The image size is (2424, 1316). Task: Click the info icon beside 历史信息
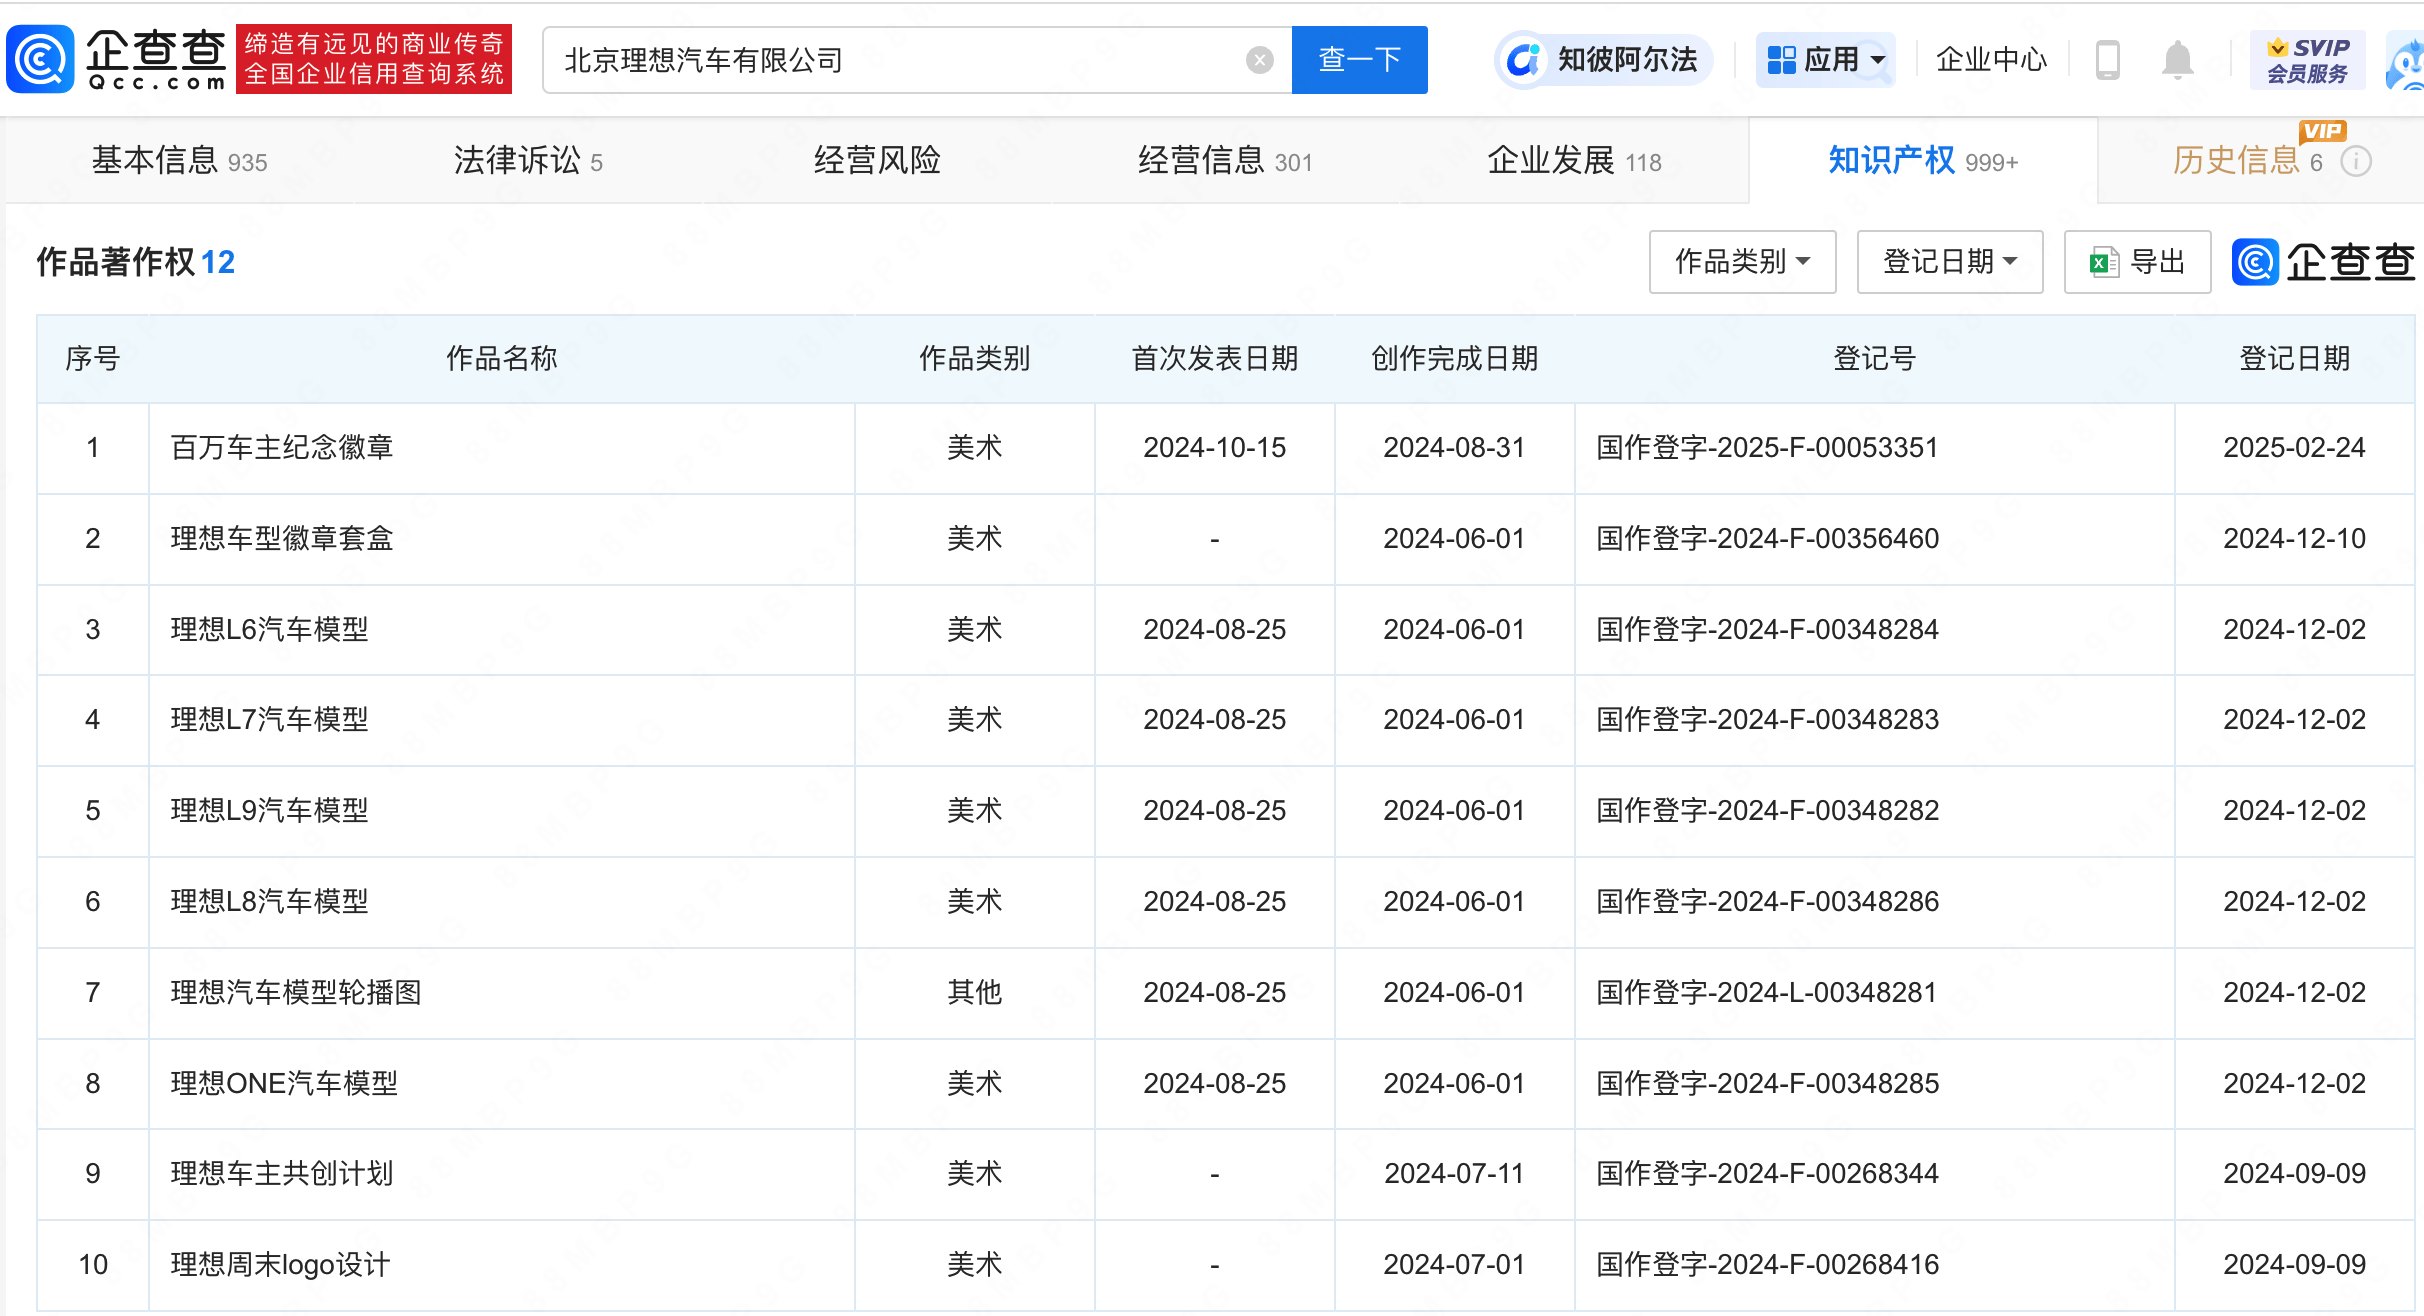(2357, 161)
